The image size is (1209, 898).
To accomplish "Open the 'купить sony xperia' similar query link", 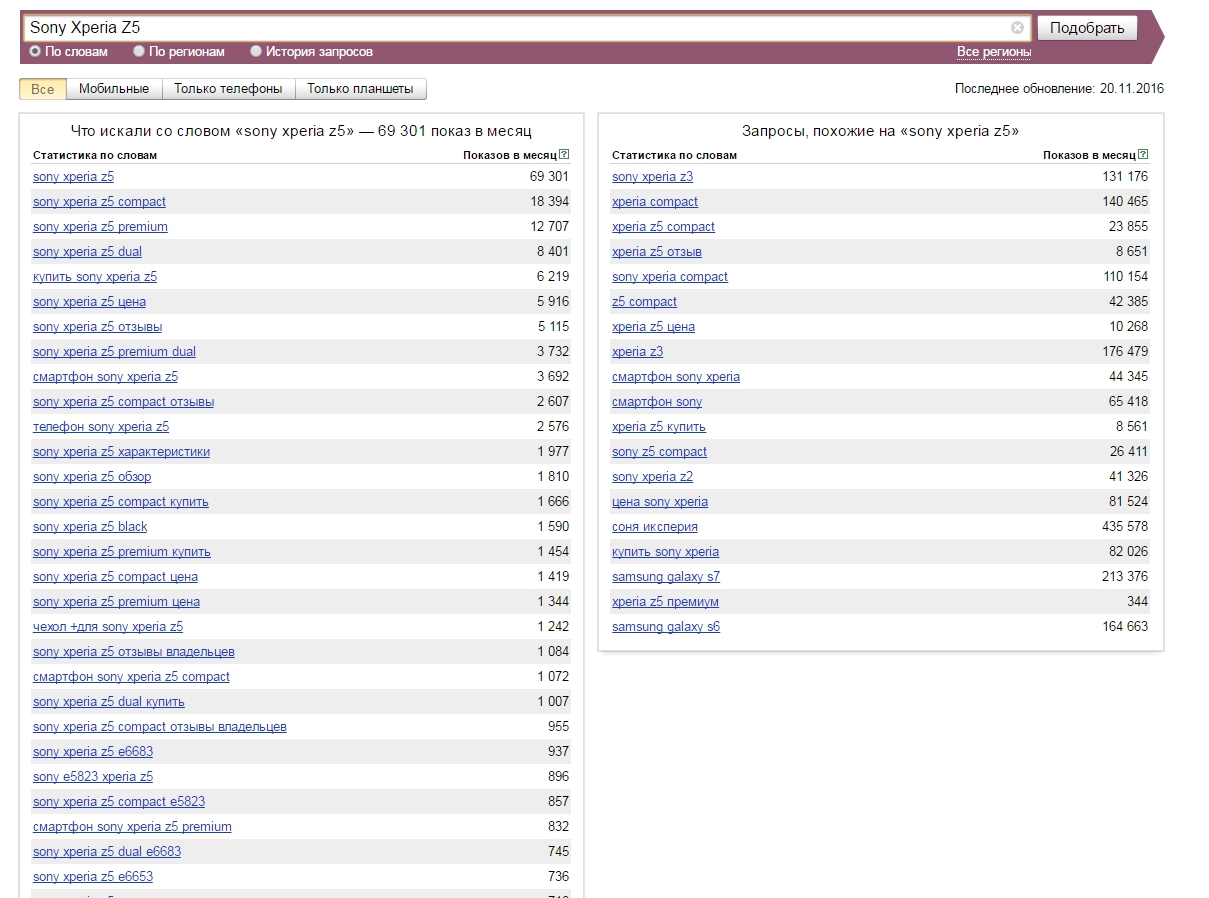I will click(x=665, y=552).
